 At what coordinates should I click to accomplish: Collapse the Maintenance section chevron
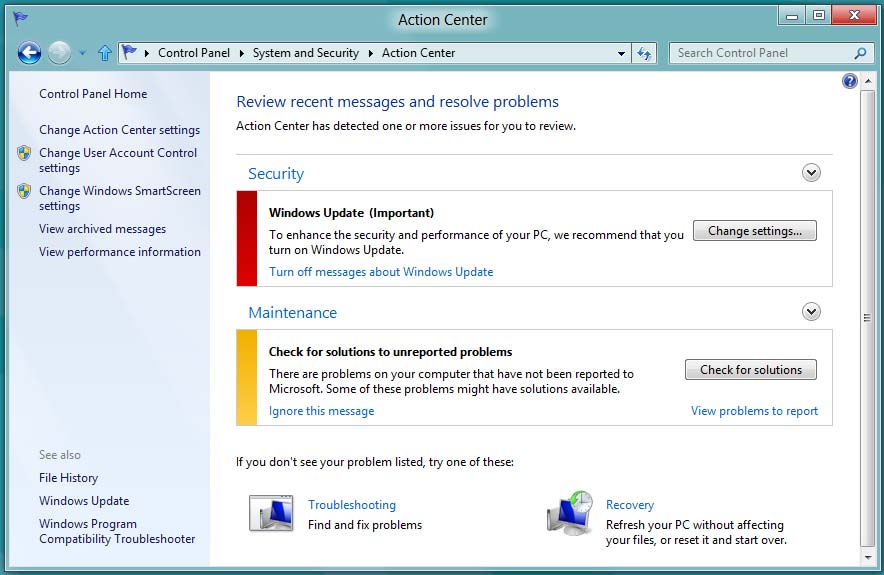point(811,312)
